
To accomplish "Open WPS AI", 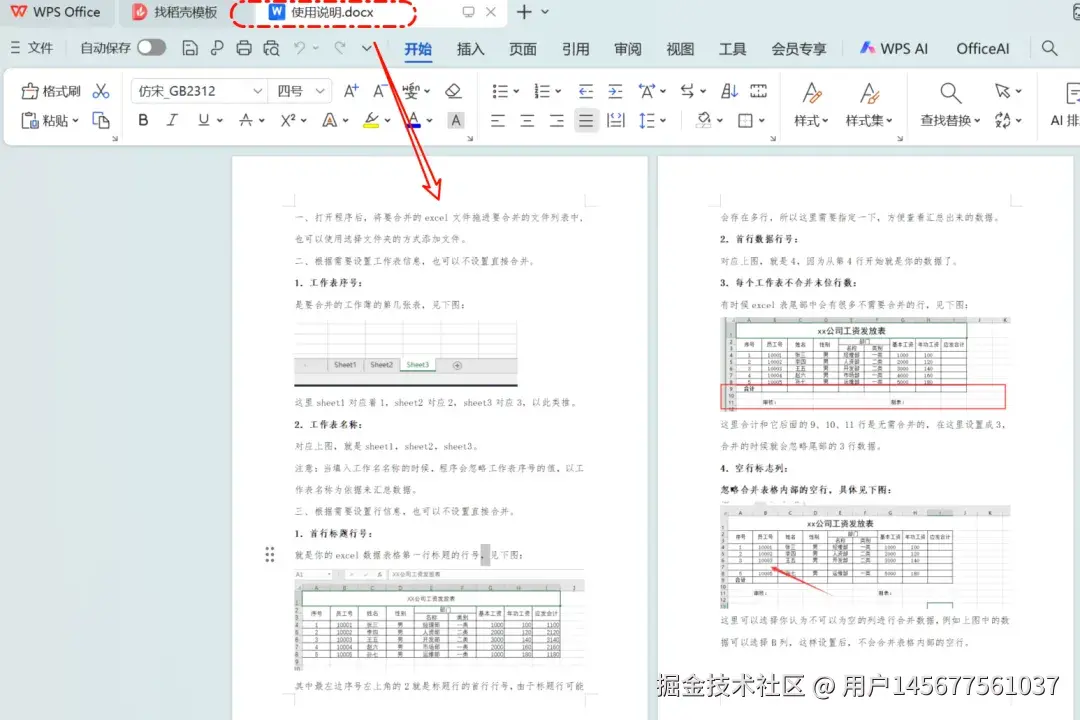I will (893, 49).
